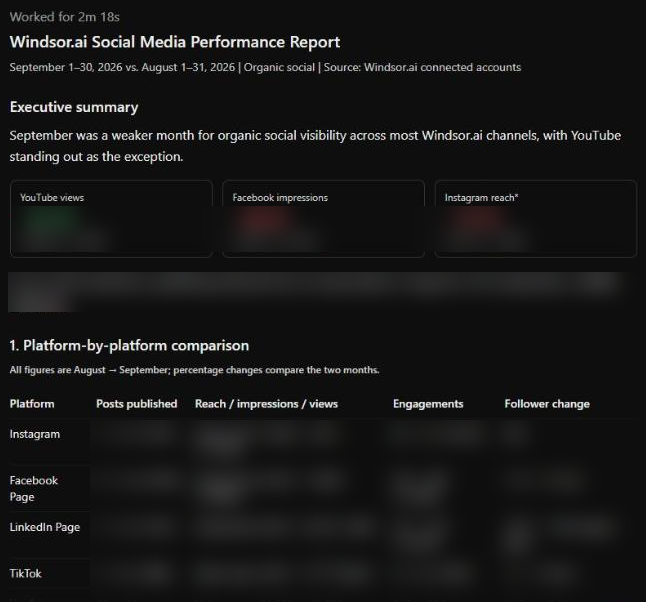The image size is (646, 602).
Task: Select the 'Facebook Page' table row label
Action: [x=34, y=489]
